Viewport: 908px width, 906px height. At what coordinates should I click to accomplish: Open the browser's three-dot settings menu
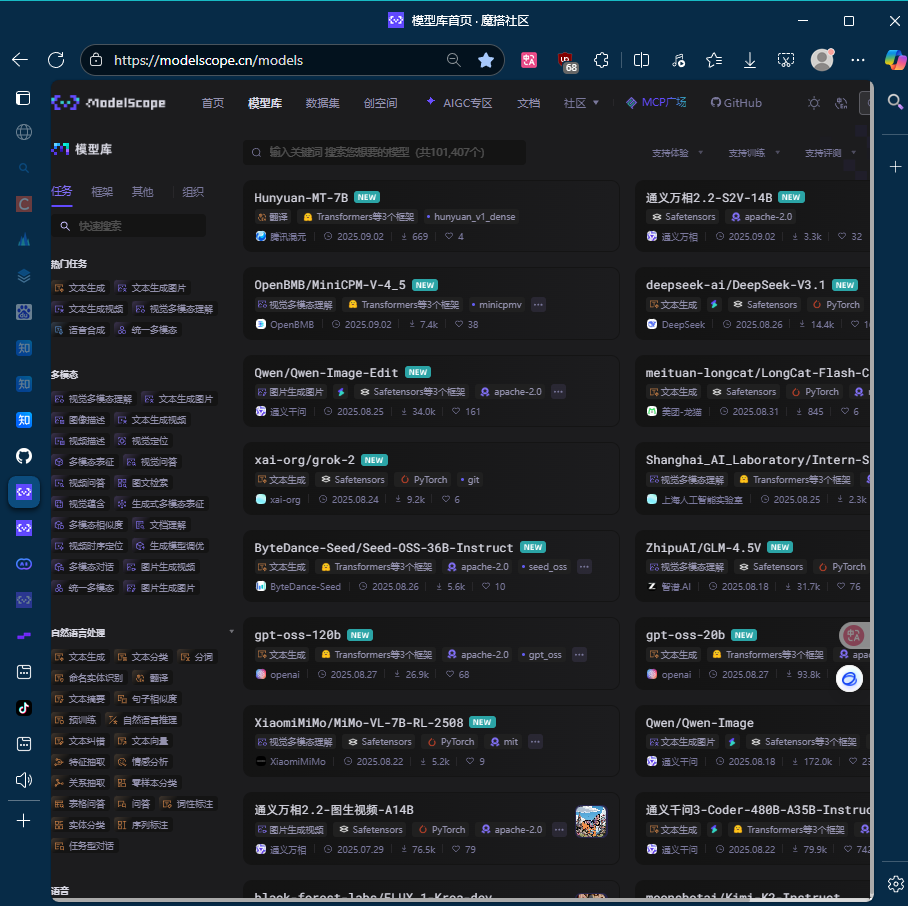858,60
